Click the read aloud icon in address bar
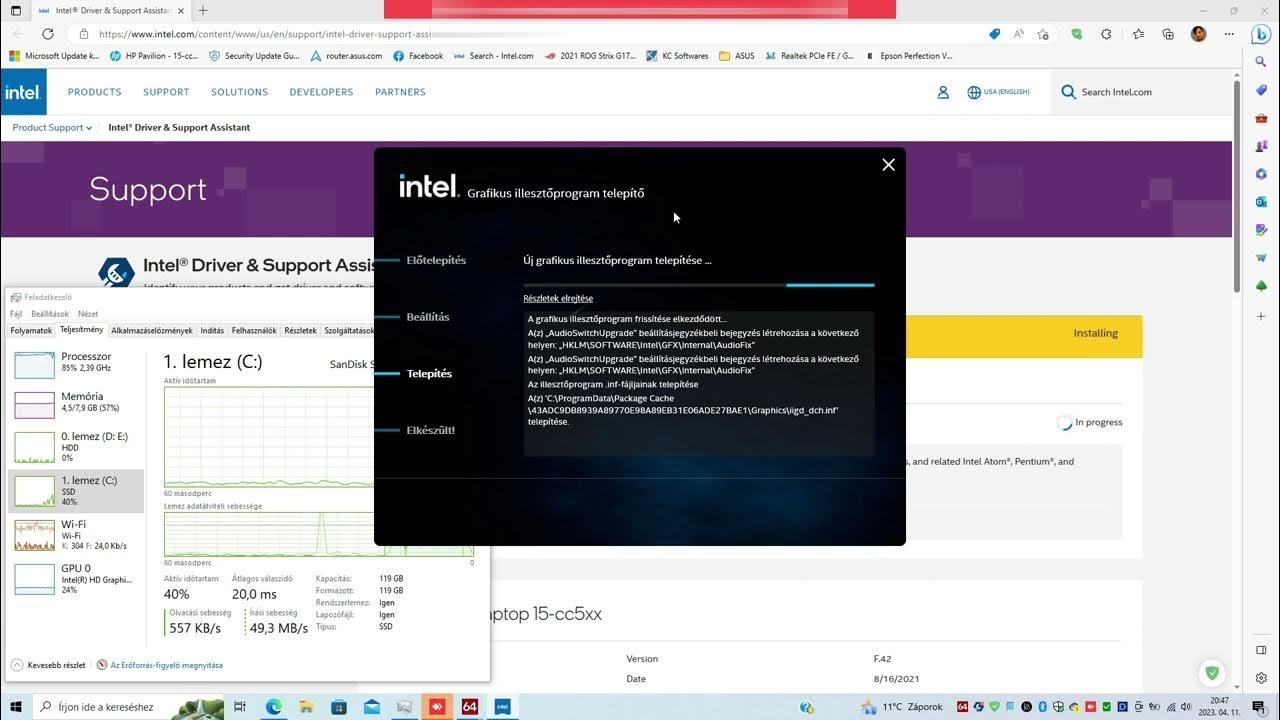Image resolution: width=1280 pixels, height=720 pixels. click(x=1019, y=33)
